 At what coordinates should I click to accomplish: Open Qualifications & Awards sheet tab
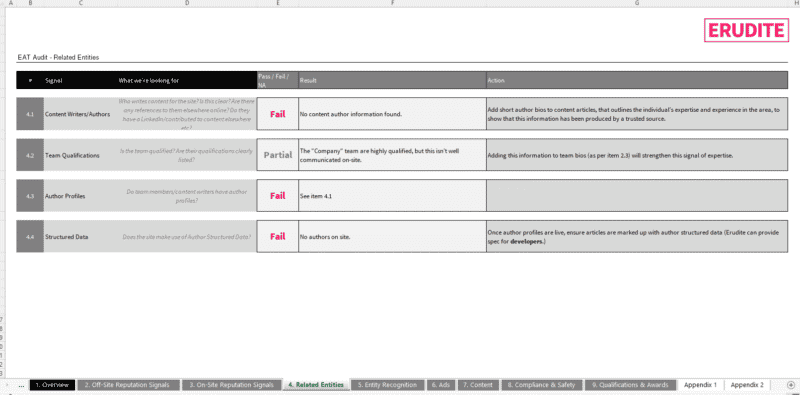point(631,385)
